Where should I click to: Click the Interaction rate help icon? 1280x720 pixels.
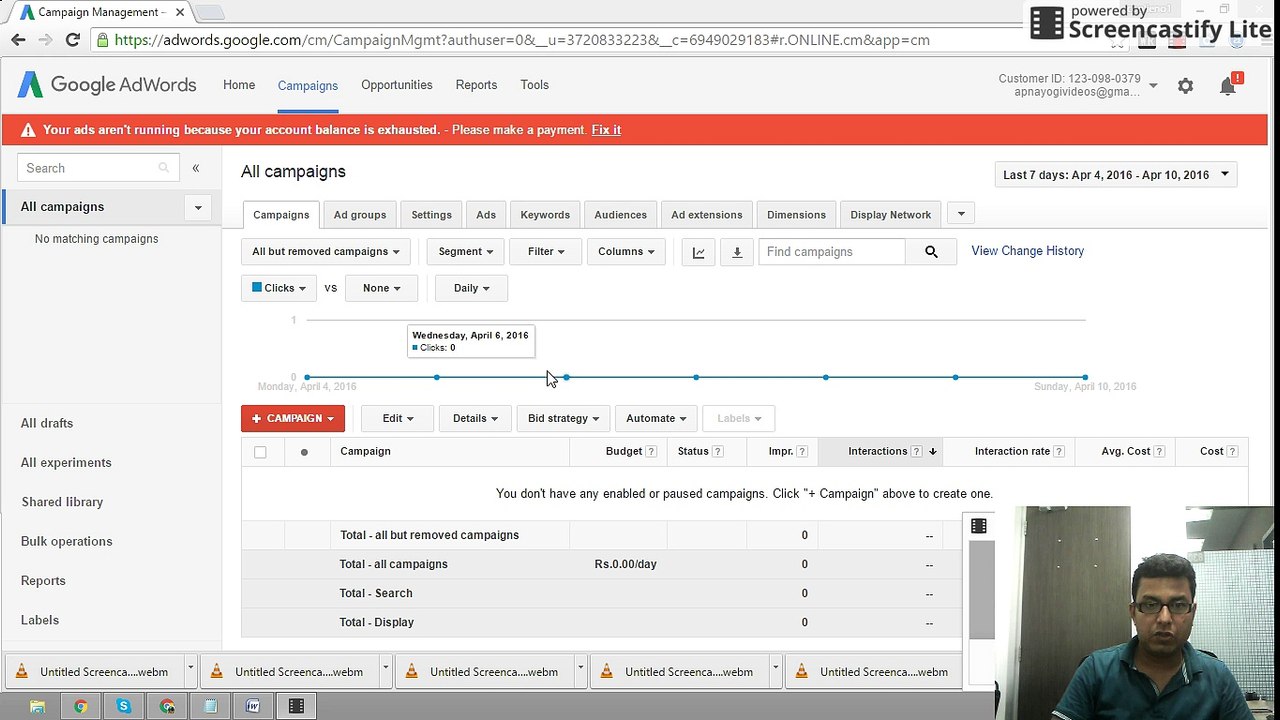click(x=1059, y=452)
